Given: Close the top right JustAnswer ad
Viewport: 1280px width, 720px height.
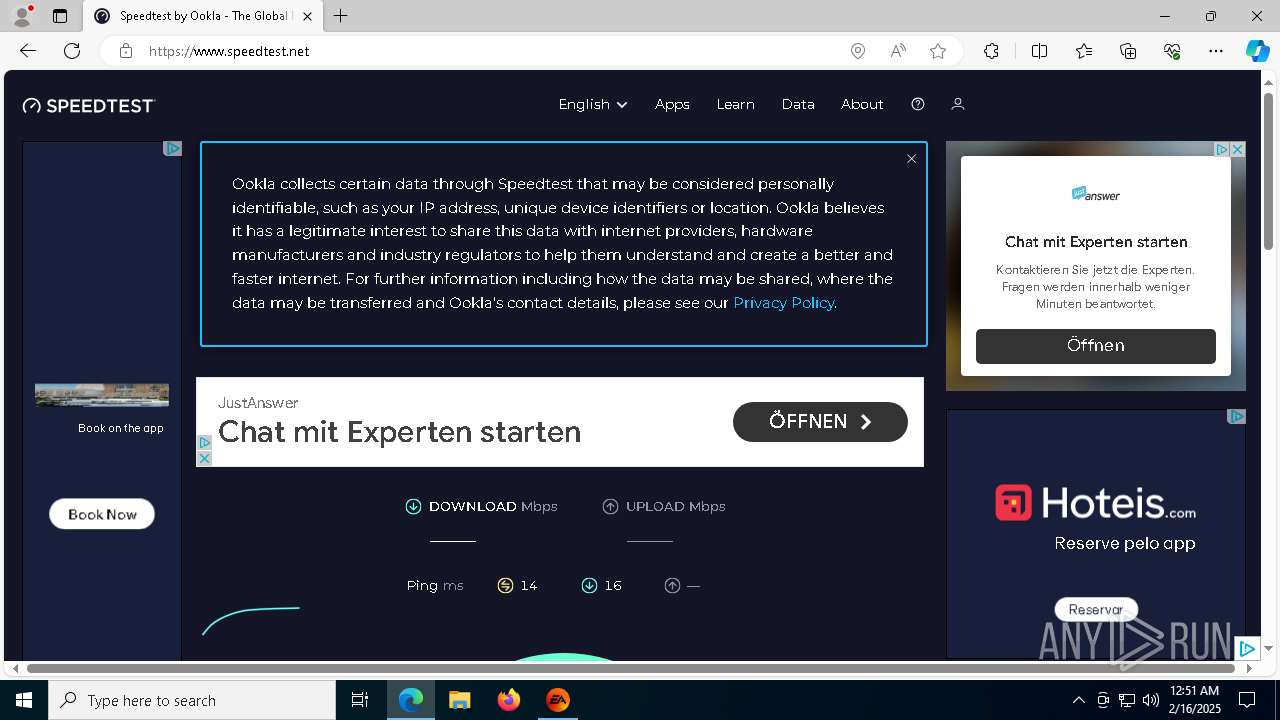Looking at the screenshot, I should tap(1237, 149).
